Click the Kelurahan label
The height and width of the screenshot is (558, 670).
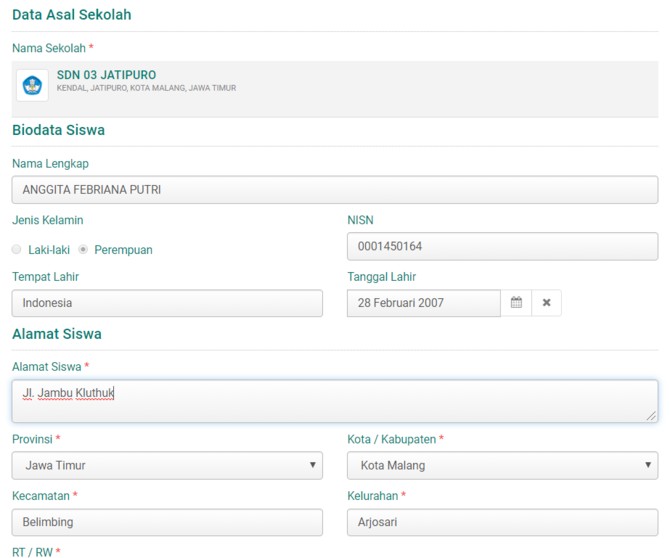tap(373, 496)
